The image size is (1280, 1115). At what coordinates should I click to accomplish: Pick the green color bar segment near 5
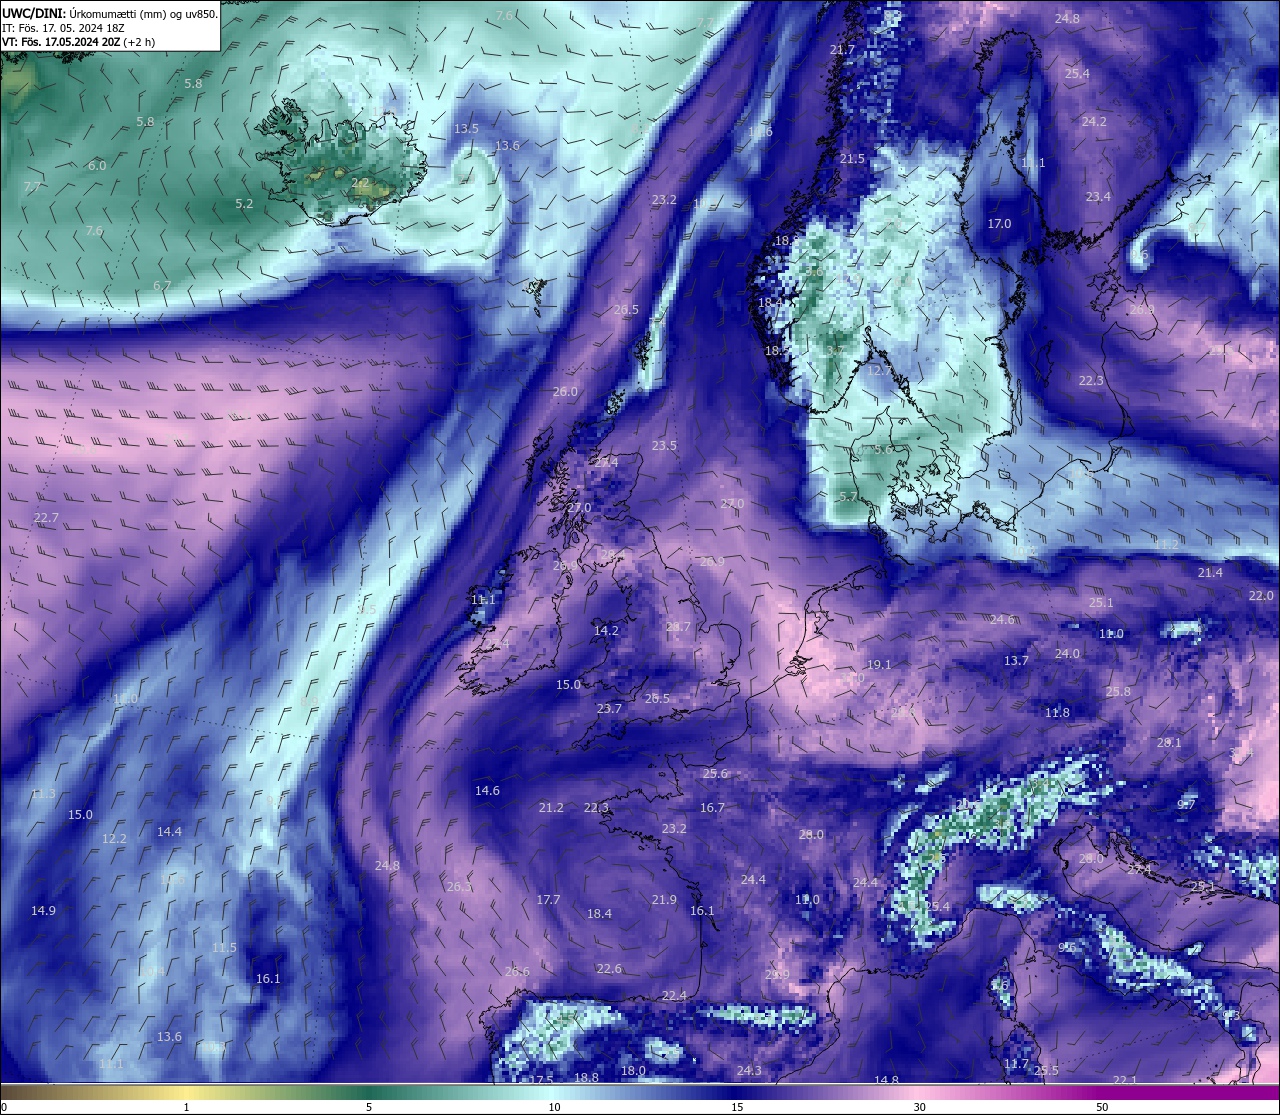click(x=369, y=1091)
